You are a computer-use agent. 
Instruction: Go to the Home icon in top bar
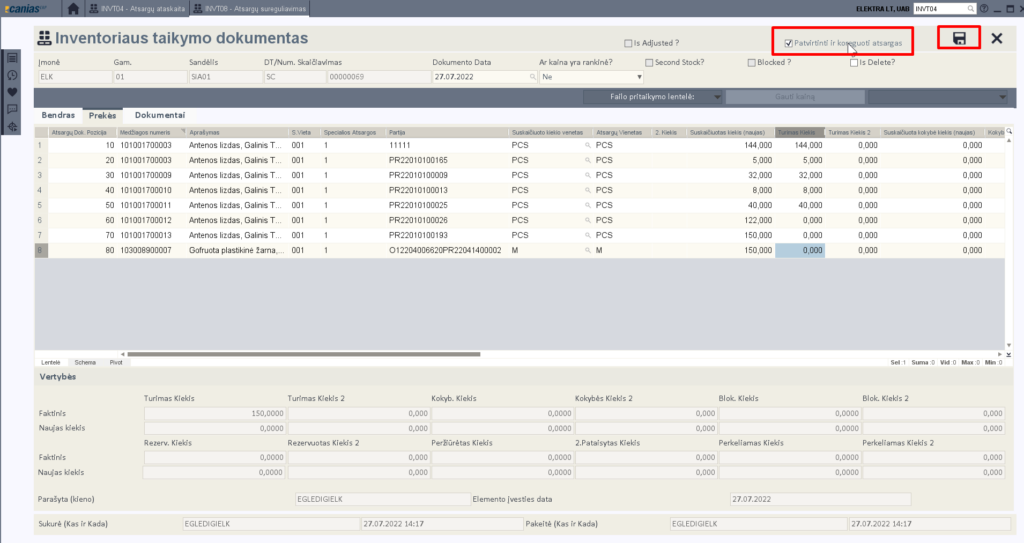click(x=75, y=8)
